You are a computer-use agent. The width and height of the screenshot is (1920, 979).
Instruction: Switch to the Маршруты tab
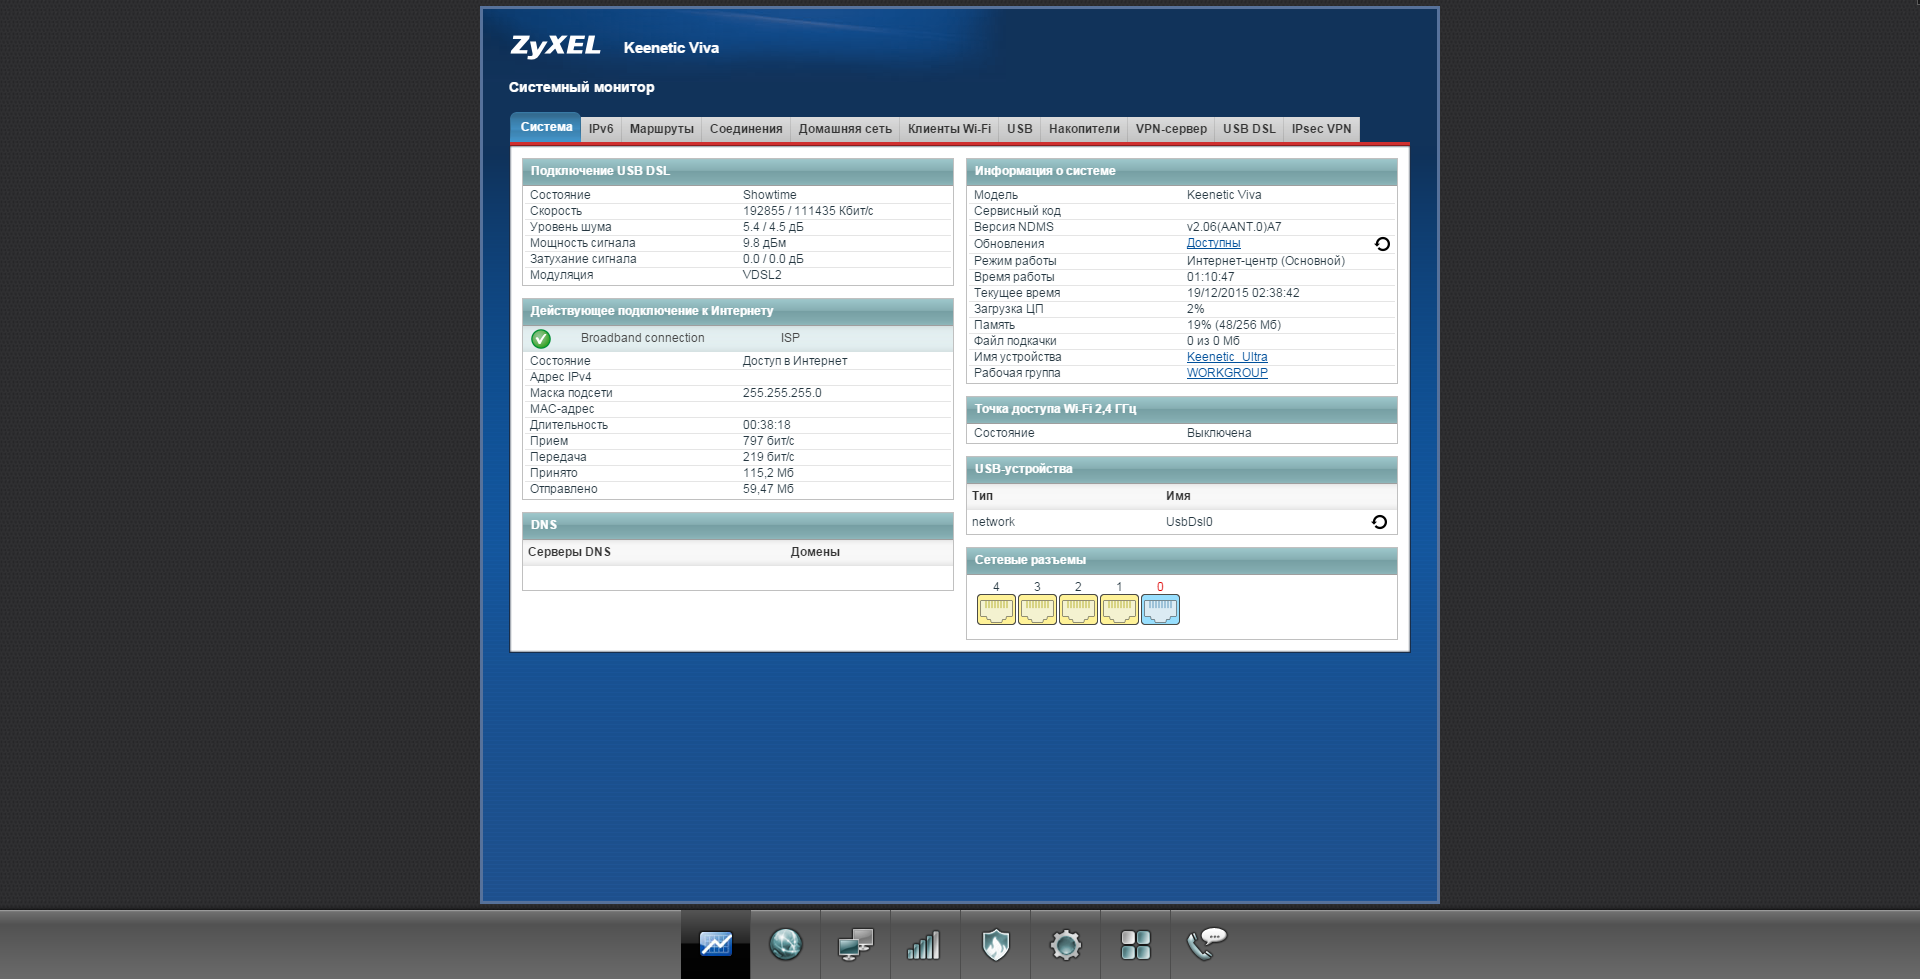point(662,129)
